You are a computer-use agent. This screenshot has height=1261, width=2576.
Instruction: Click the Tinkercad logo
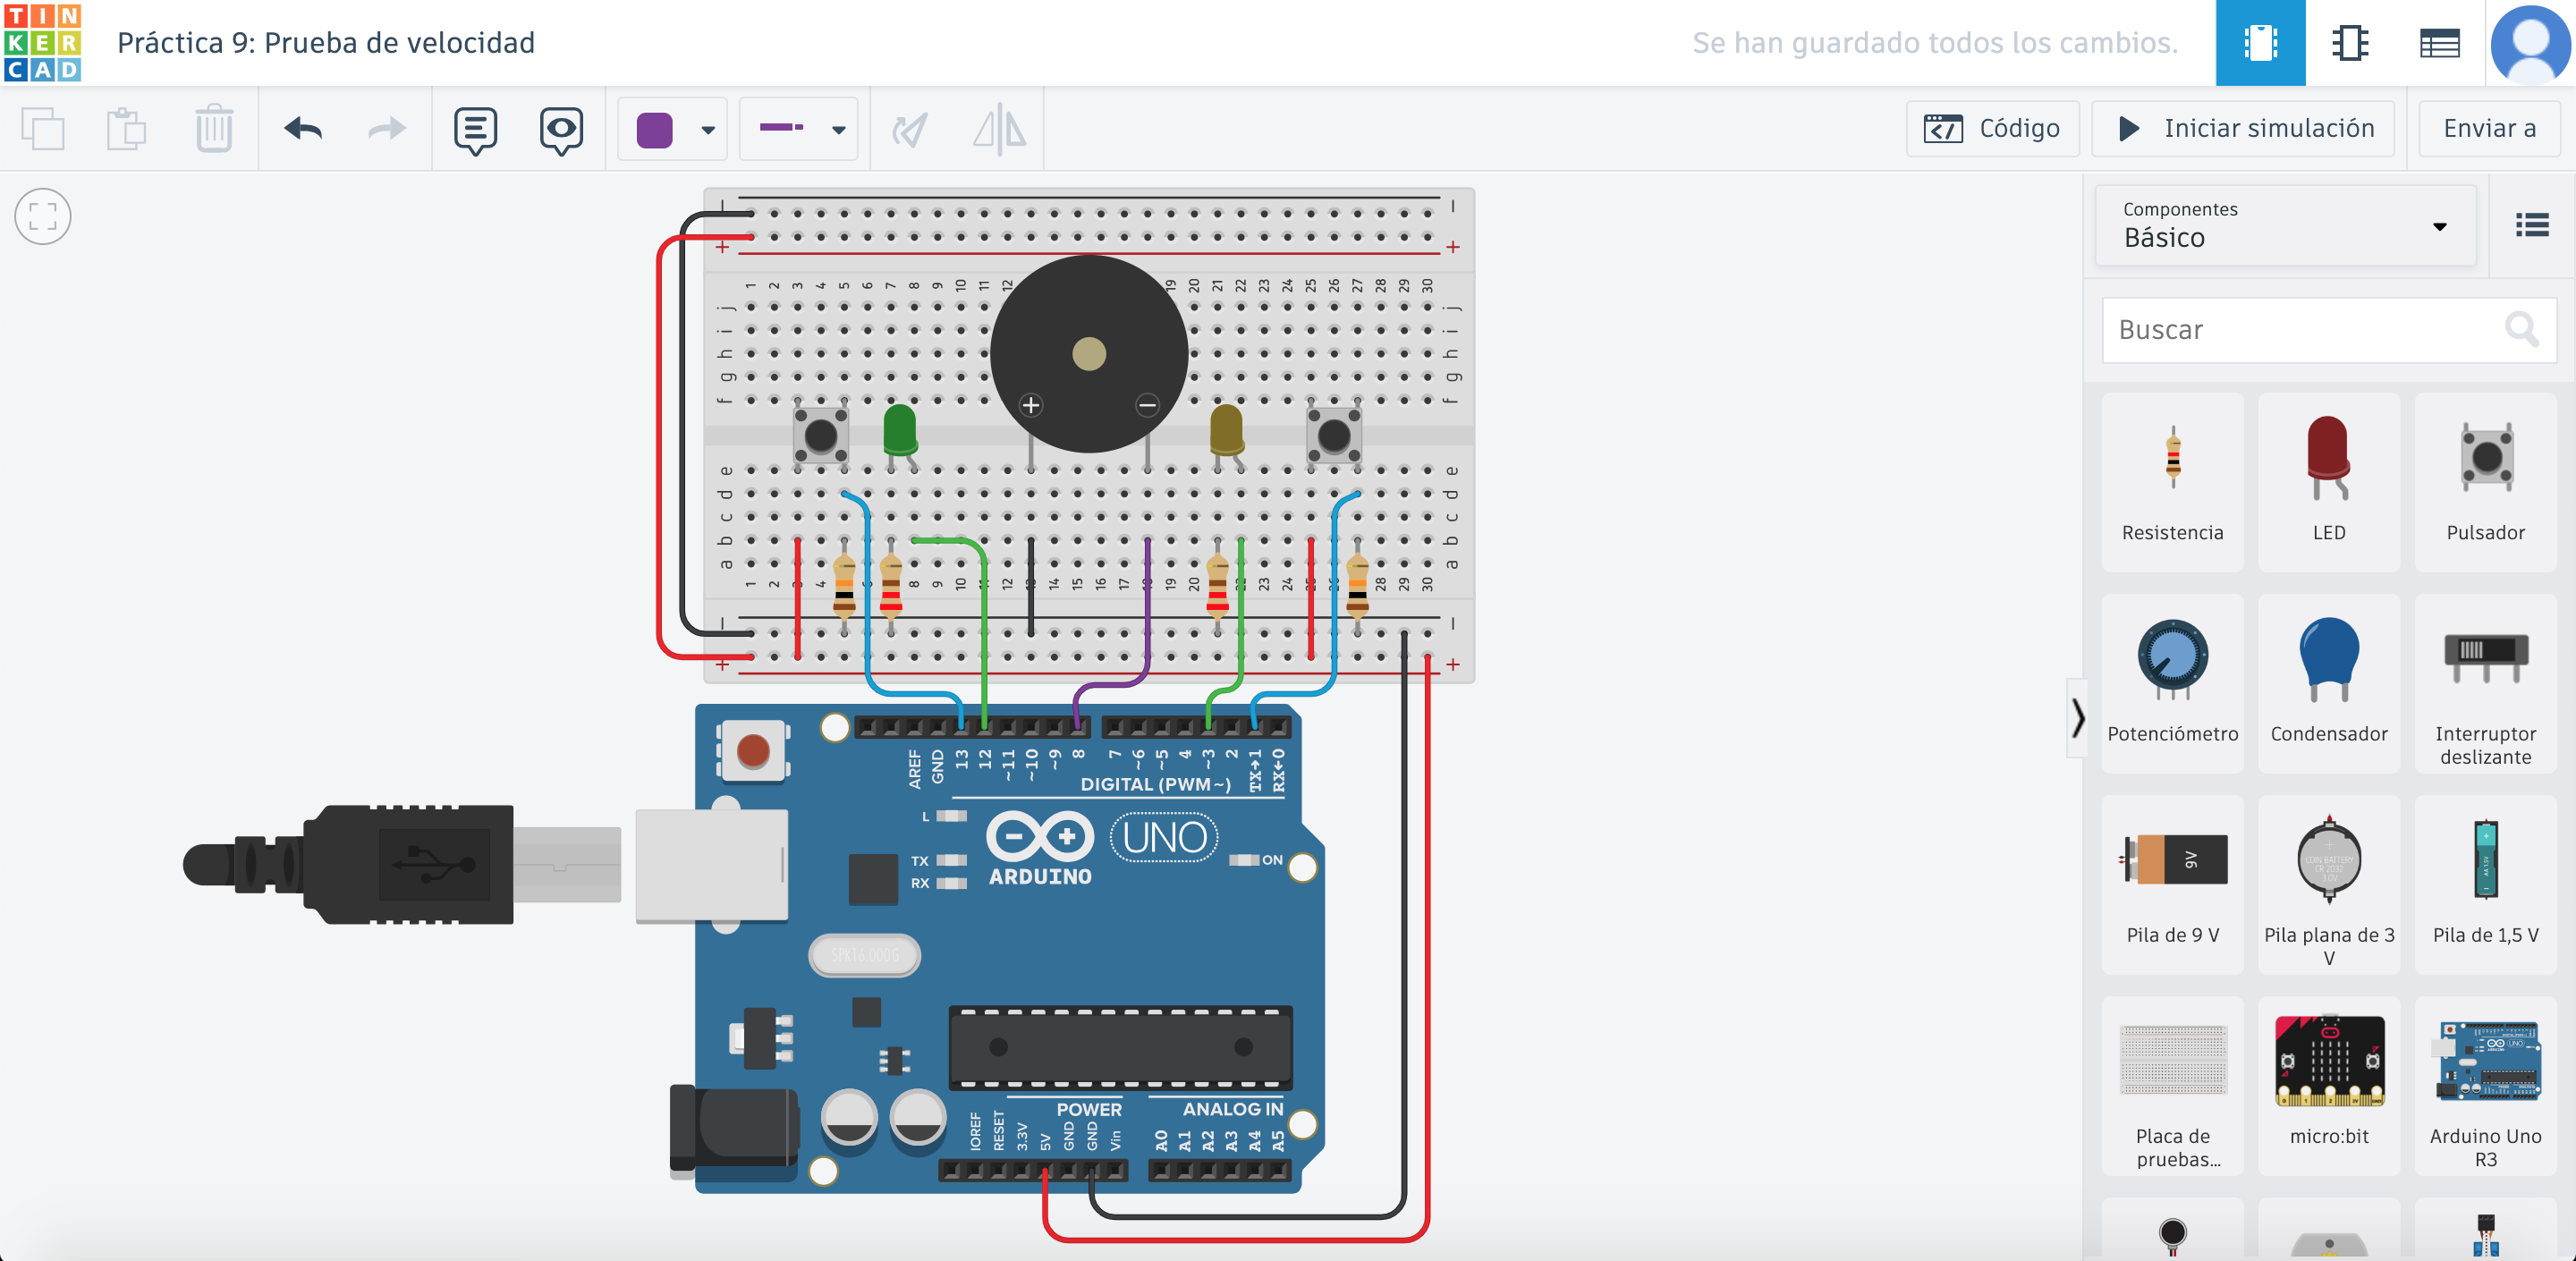[x=42, y=42]
